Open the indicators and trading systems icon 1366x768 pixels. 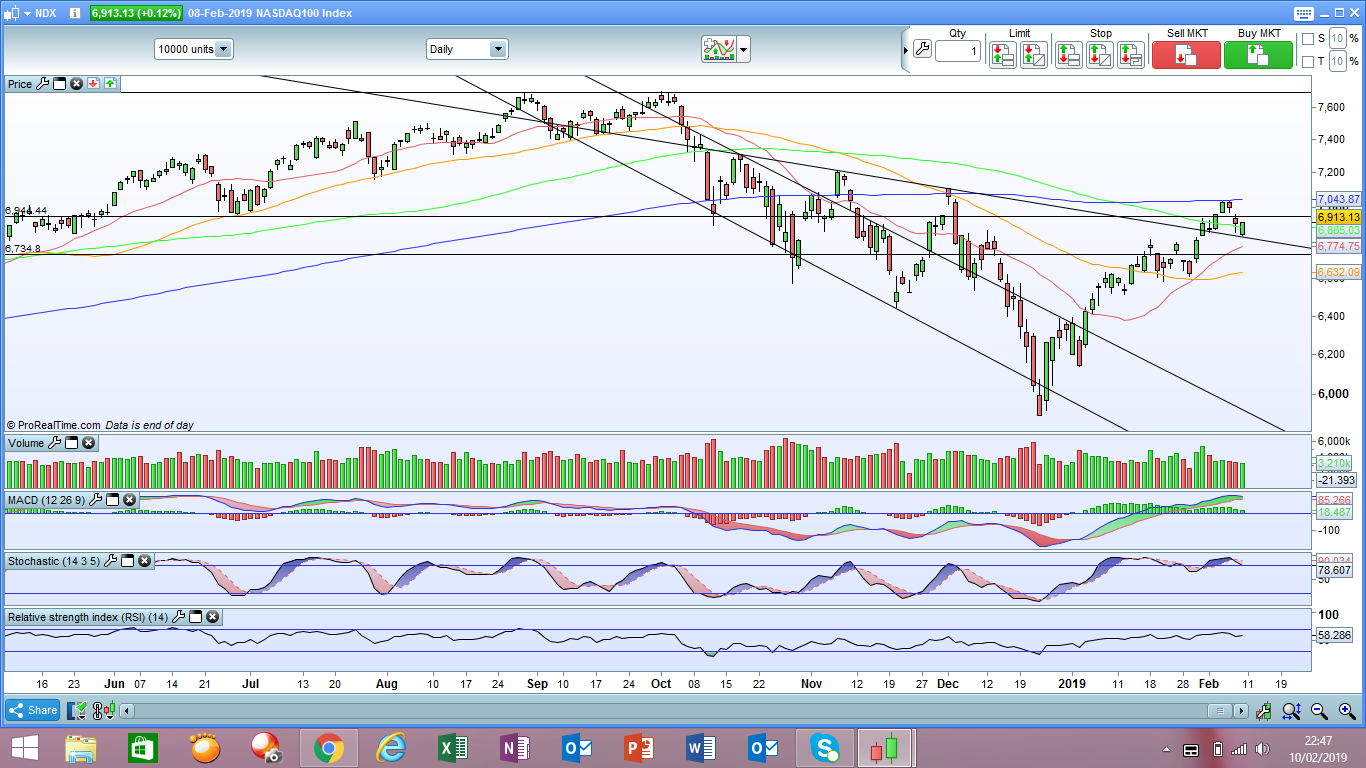(x=719, y=49)
